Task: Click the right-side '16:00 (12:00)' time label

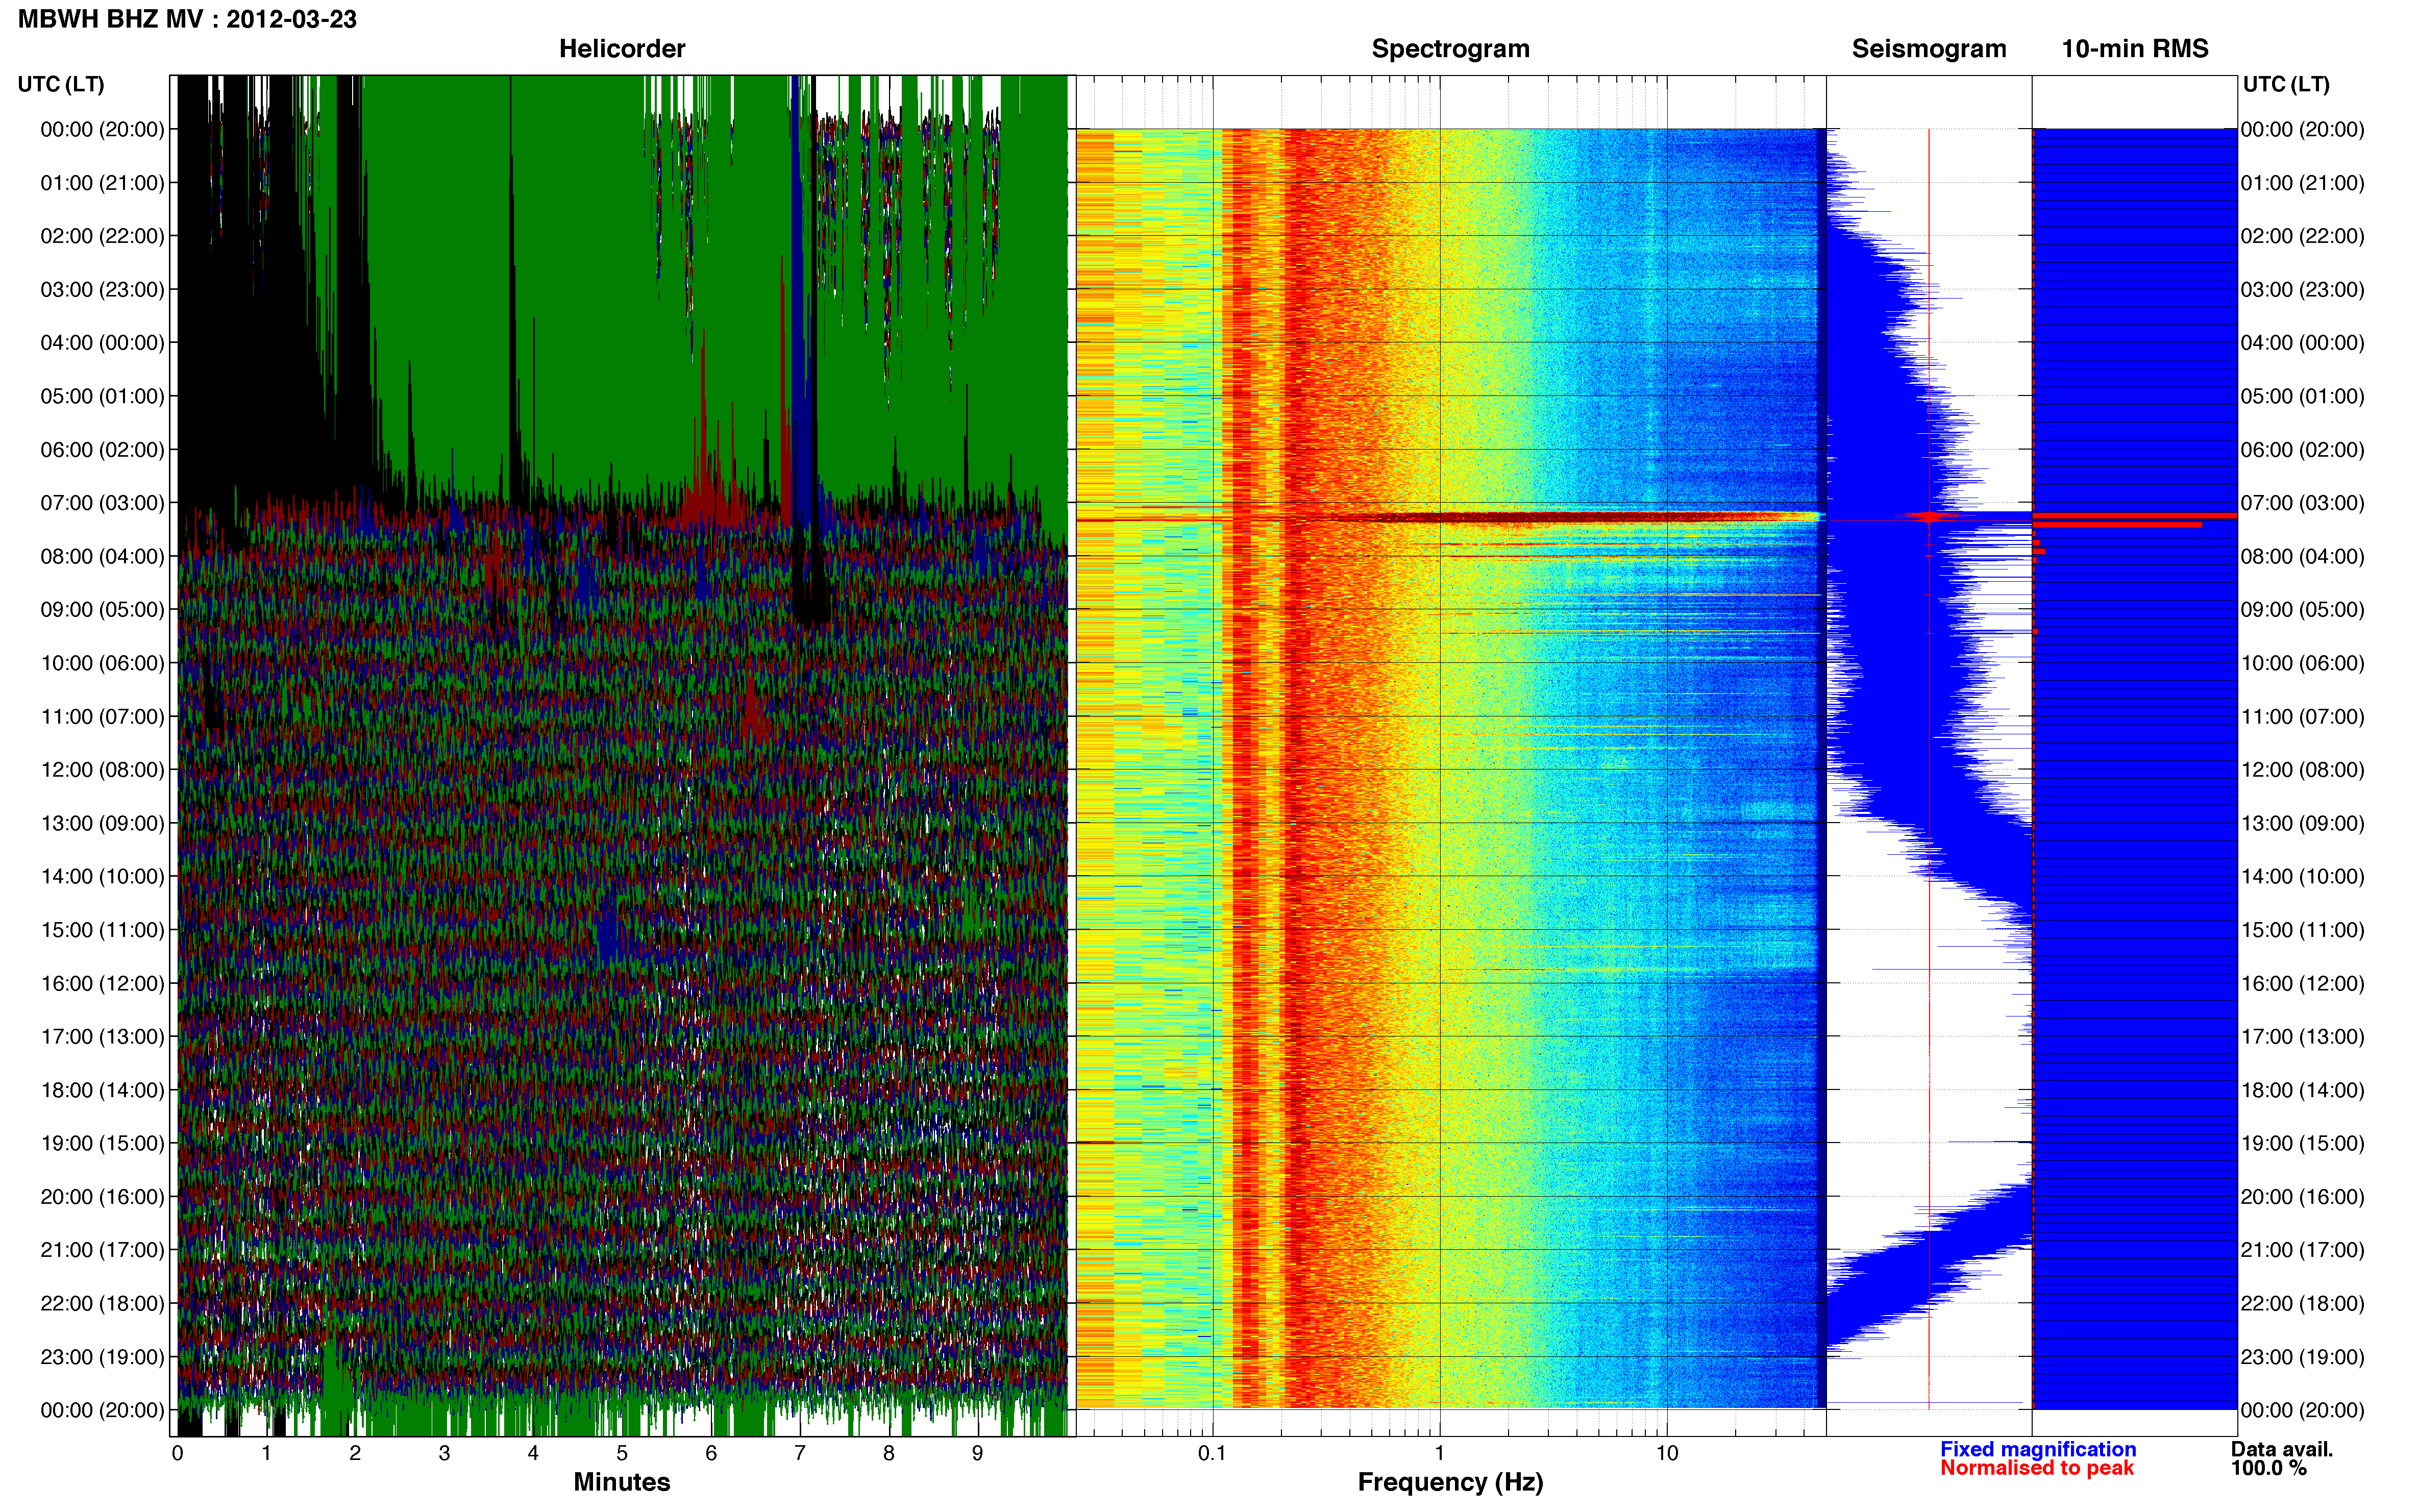Action: [2303, 983]
